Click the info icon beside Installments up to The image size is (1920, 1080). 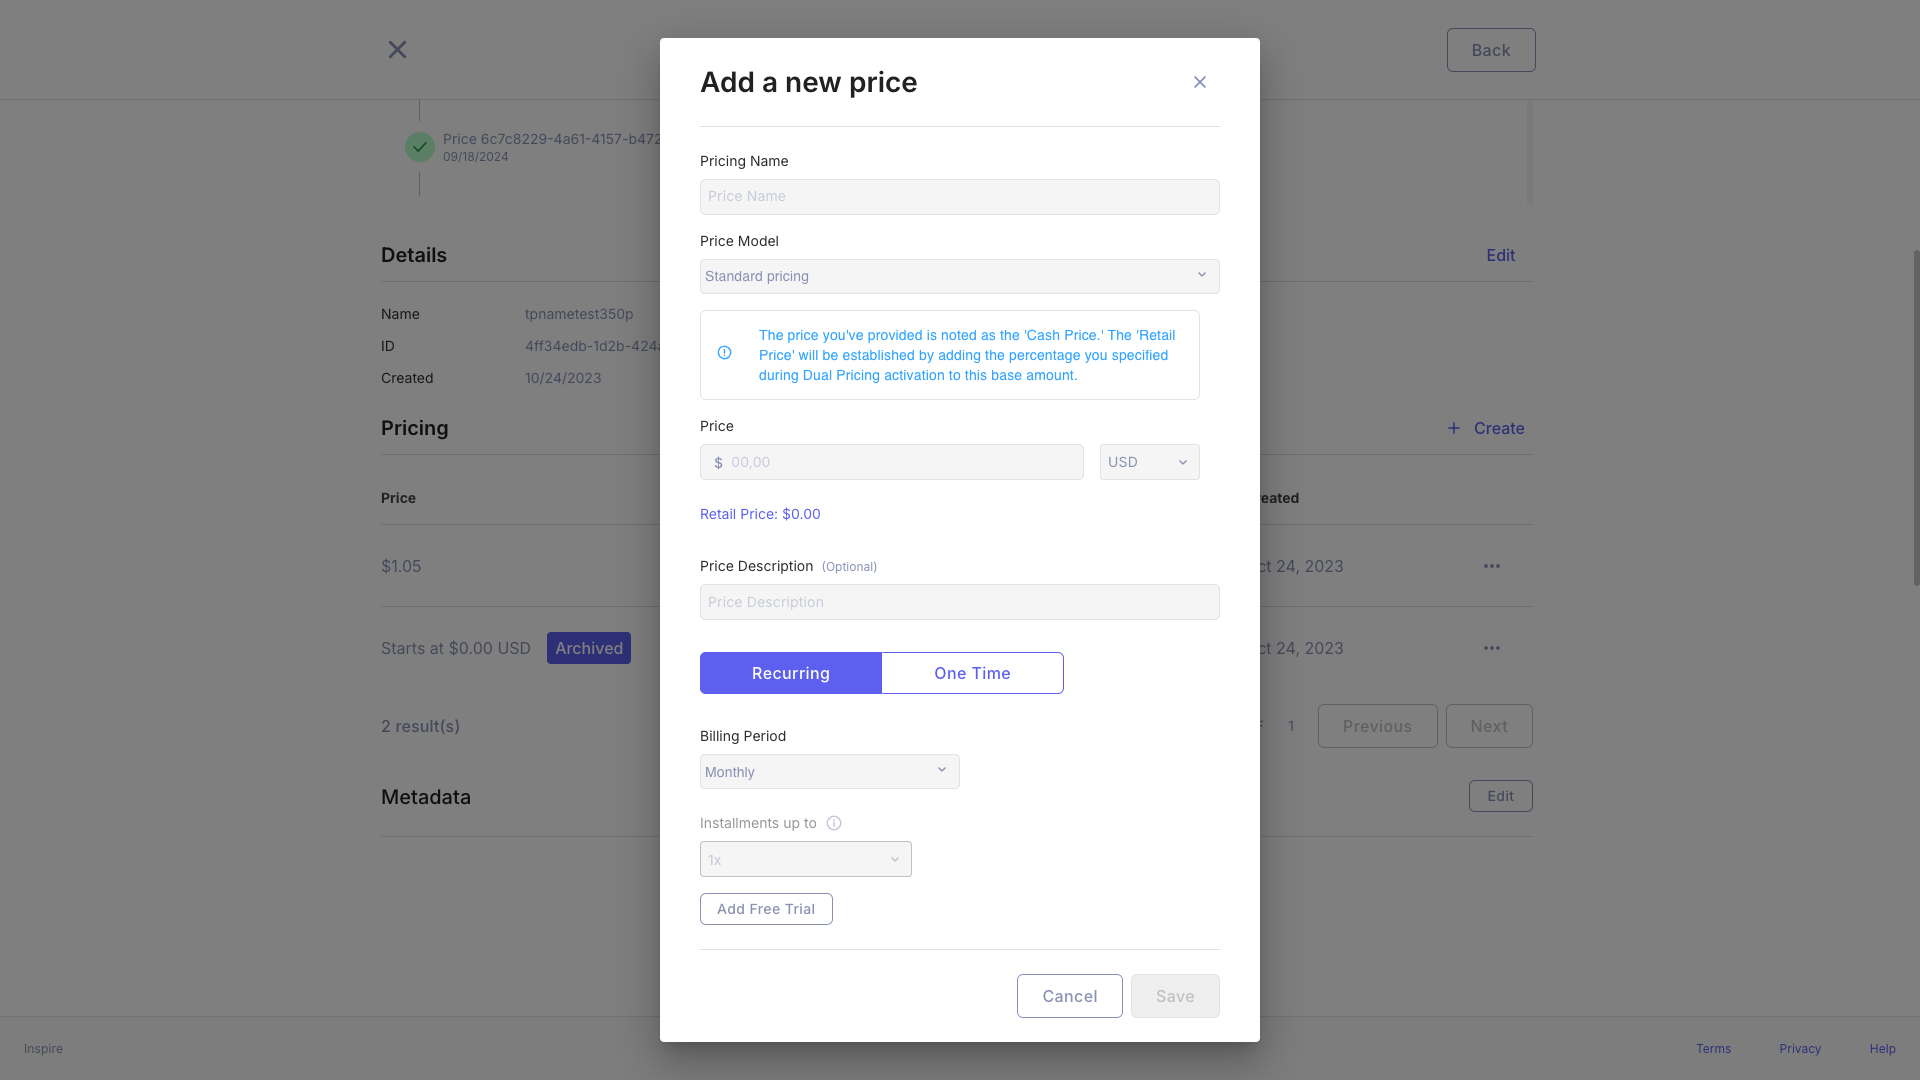(834, 823)
